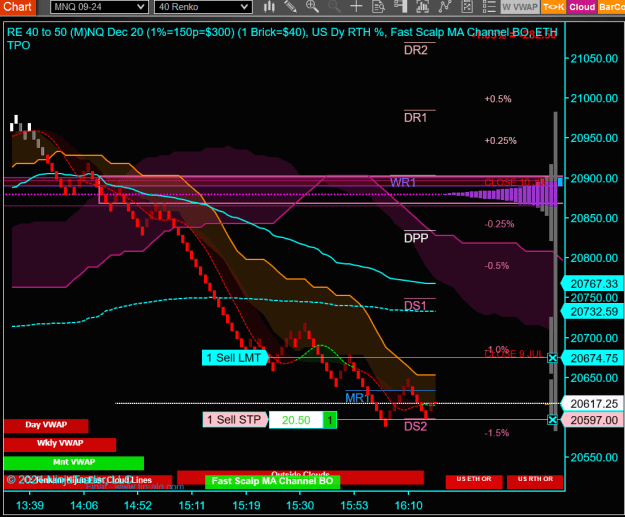Screen dimensions: 625x517
Task: Open the properties list icon
Action: [489, 6]
